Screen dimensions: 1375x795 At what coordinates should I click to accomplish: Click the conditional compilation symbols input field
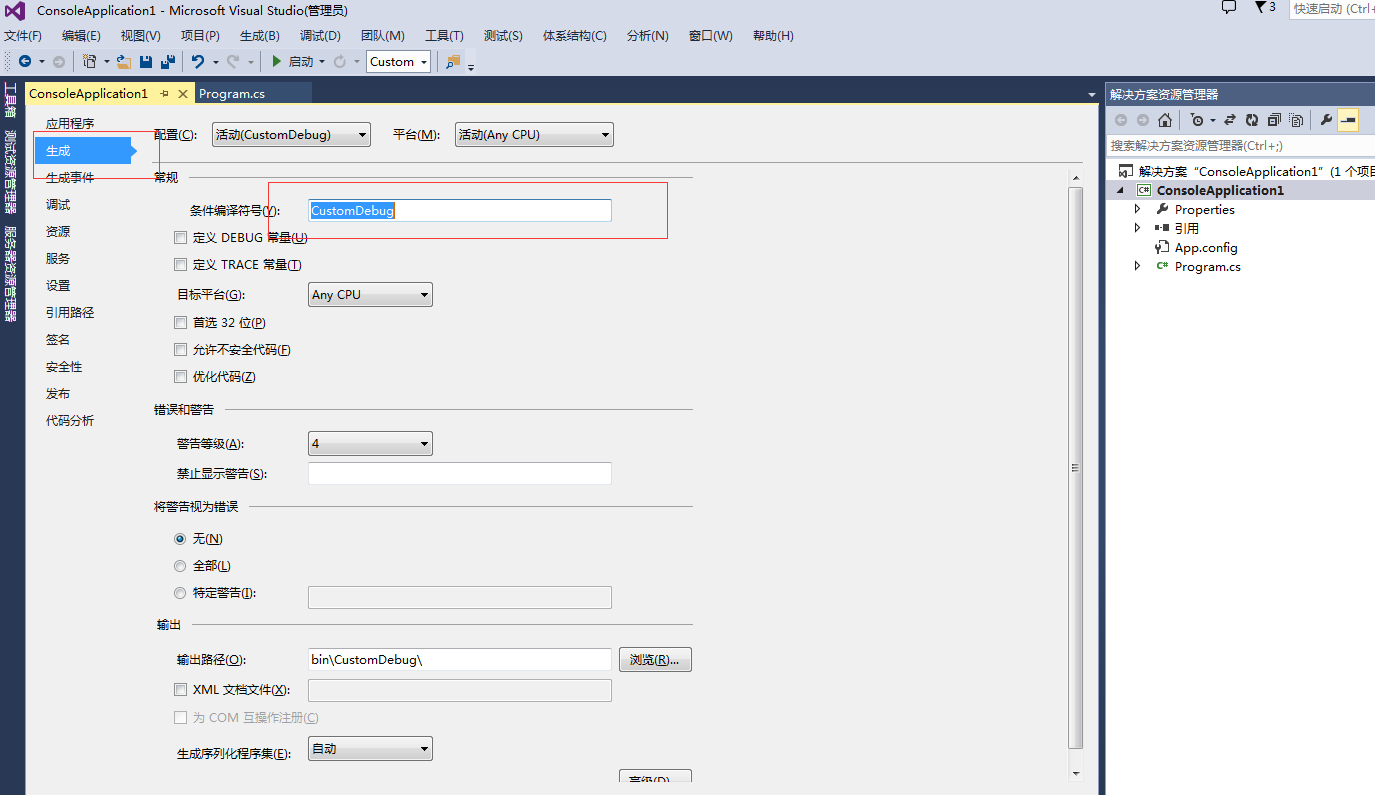pos(460,211)
